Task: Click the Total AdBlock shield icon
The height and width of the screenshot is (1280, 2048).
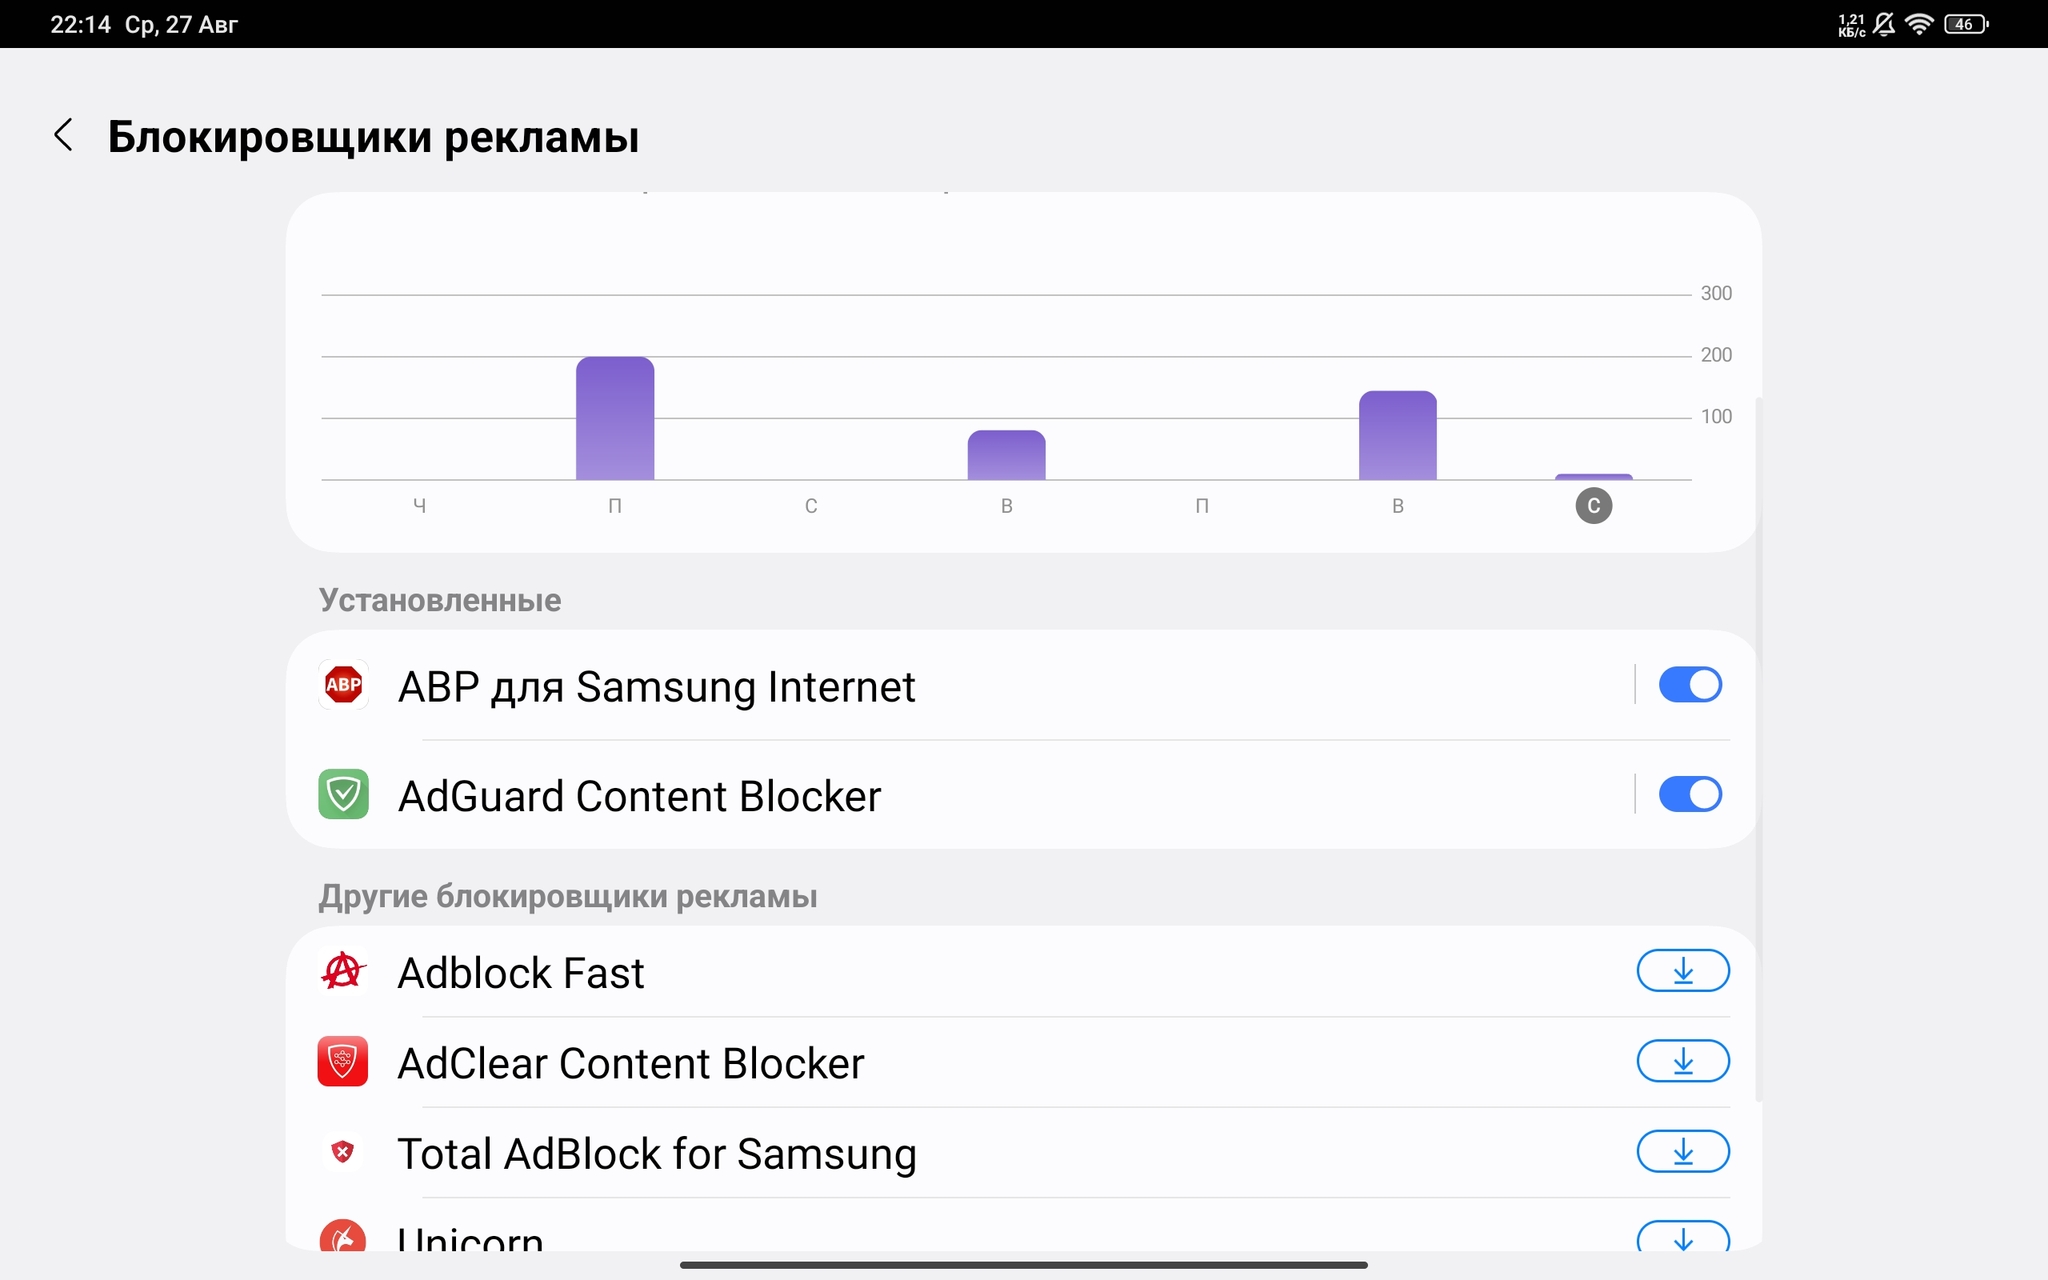Action: pyautogui.click(x=343, y=1152)
